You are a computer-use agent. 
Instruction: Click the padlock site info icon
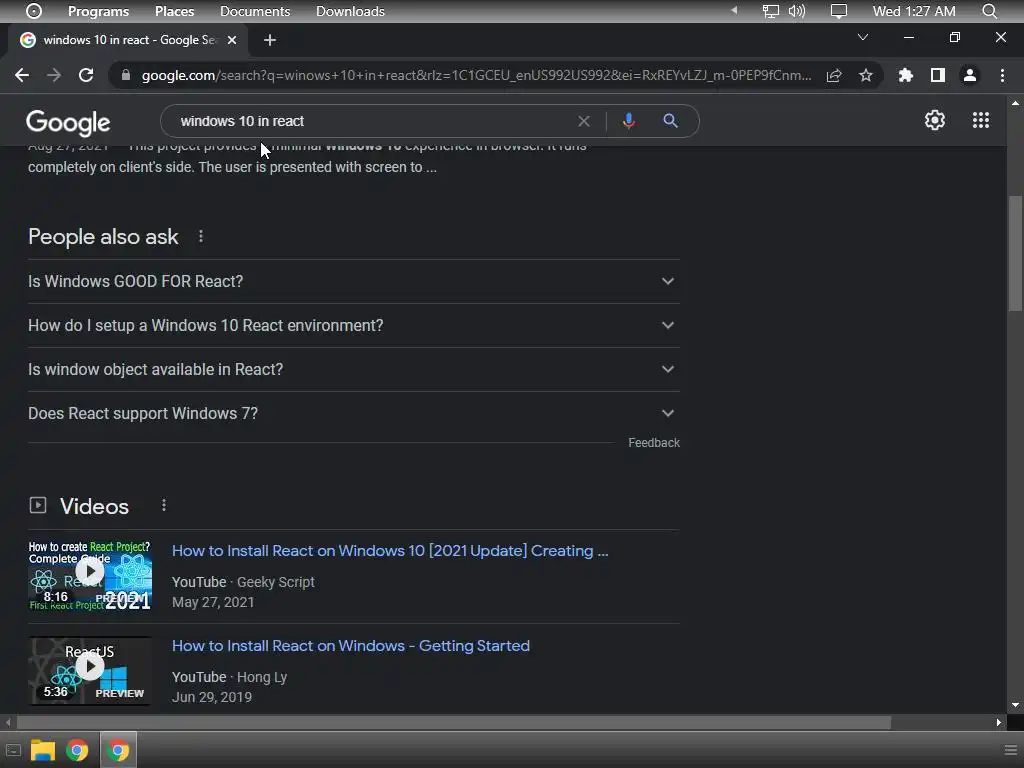(x=126, y=75)
